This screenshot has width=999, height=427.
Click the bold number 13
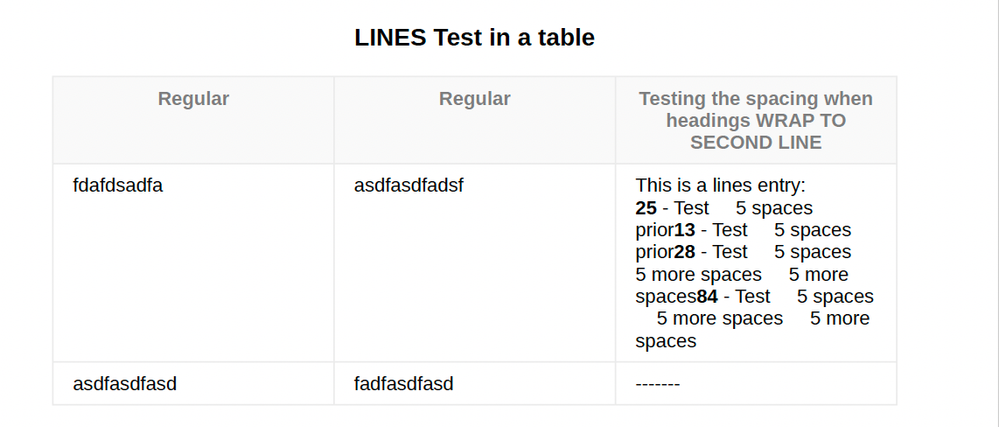(685, 230)
